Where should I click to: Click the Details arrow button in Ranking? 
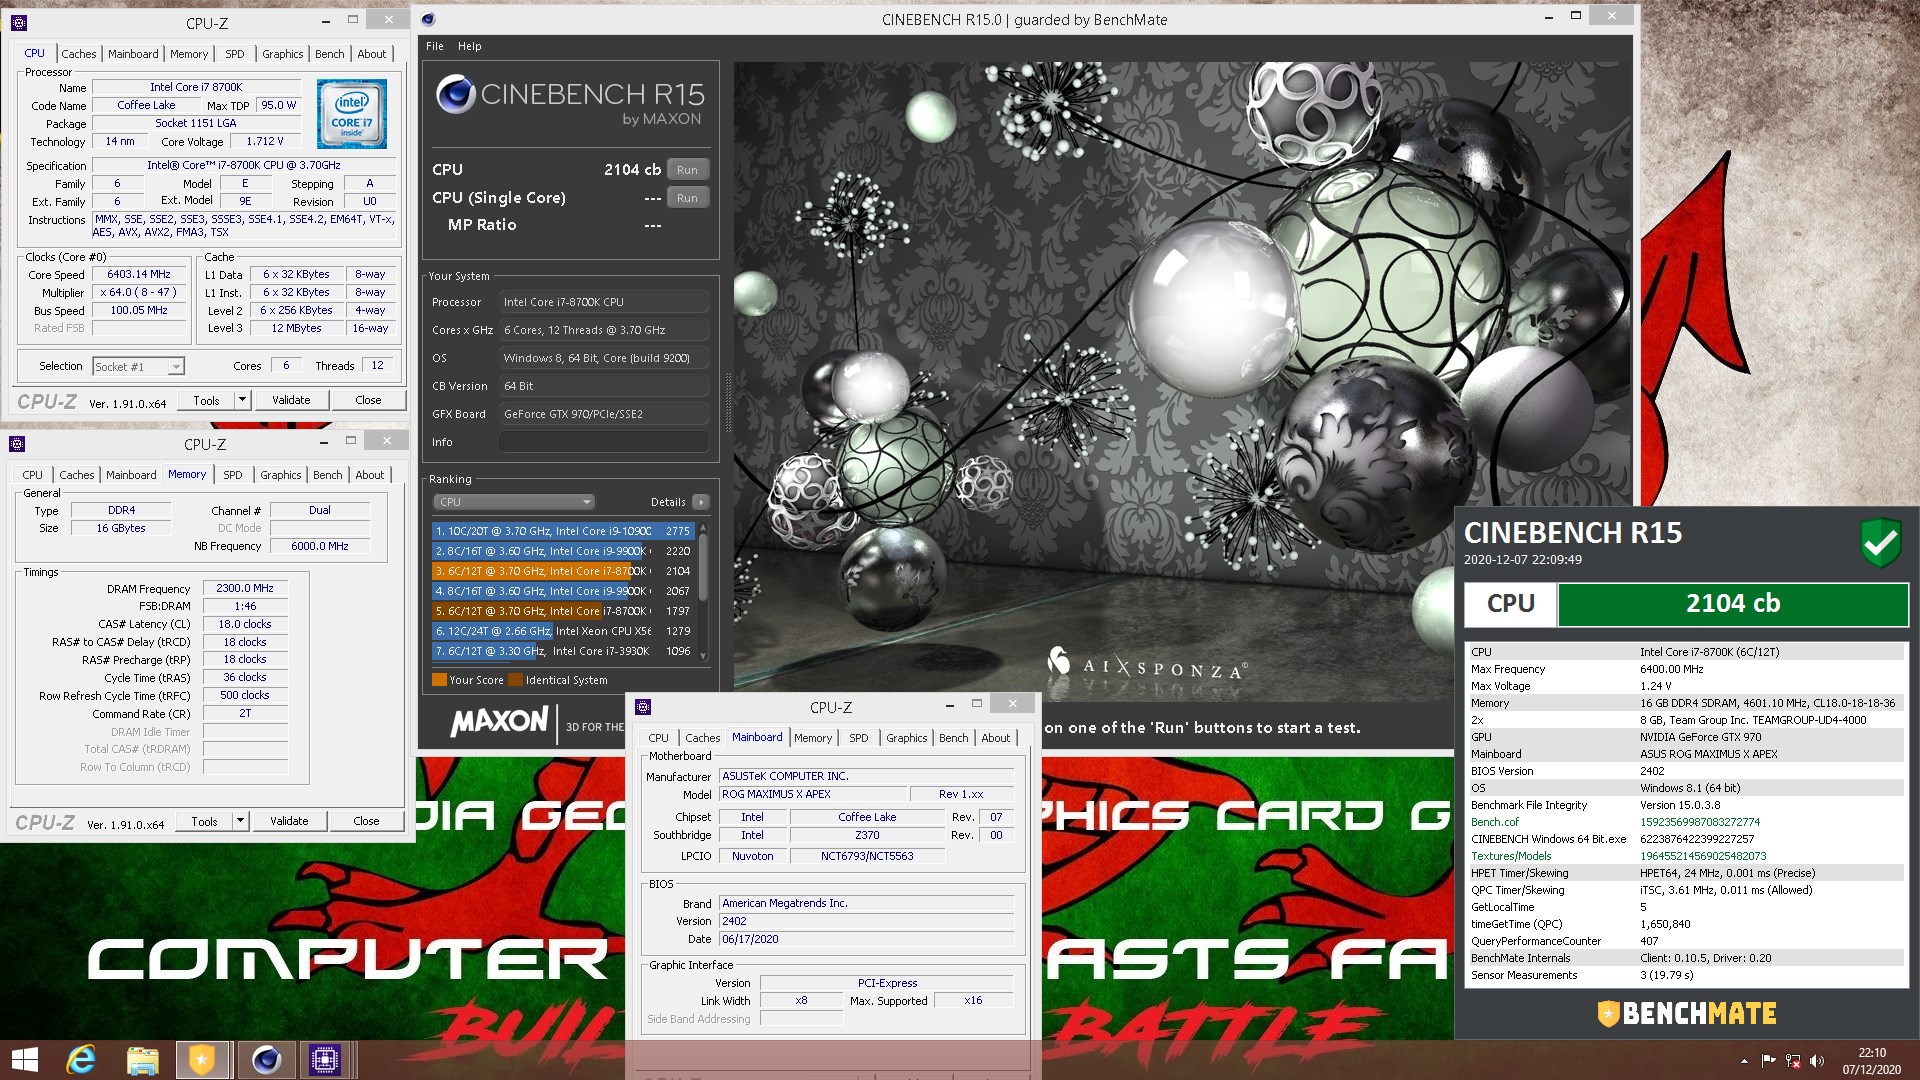[x=700, y=502]
